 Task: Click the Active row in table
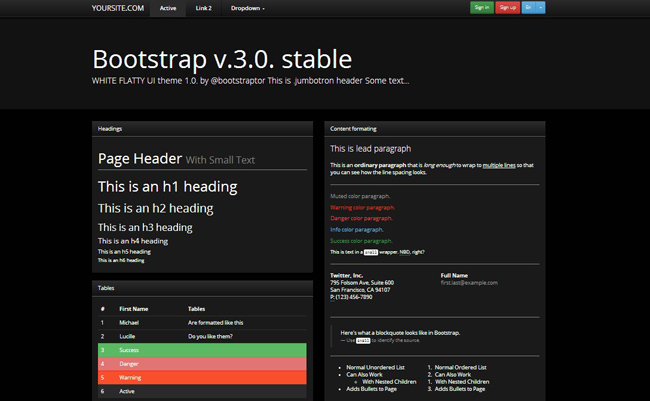point(202,392)
